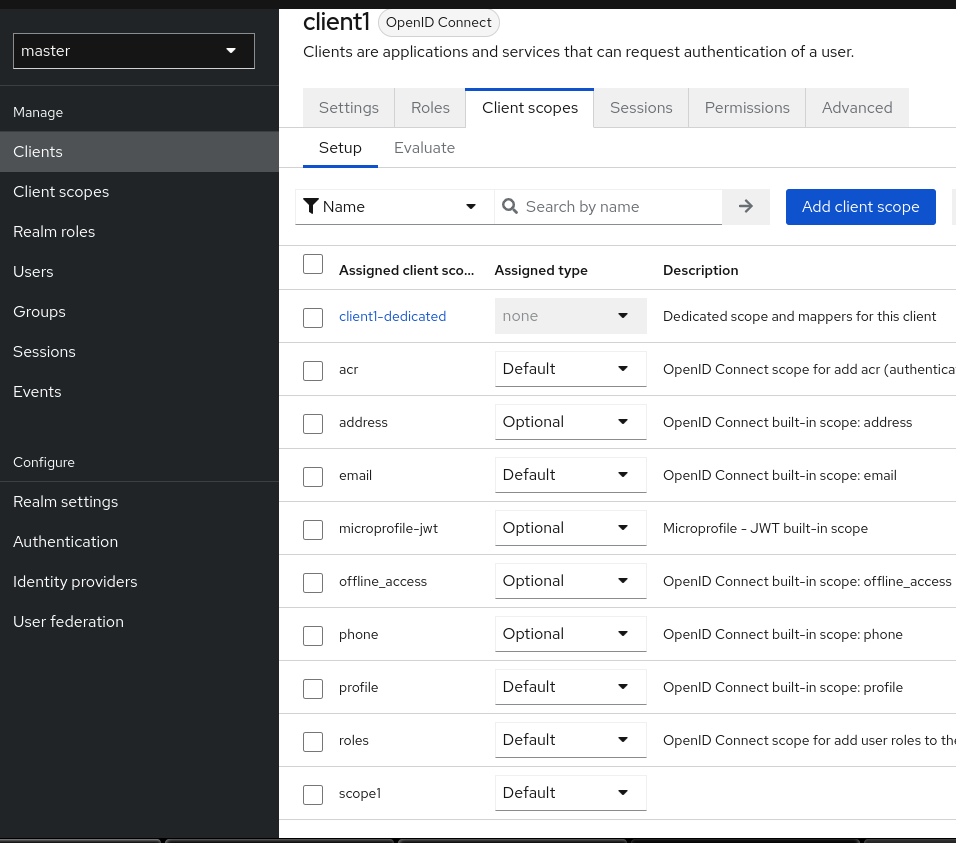This screenshot has height=843, width=956.
Task: Go to Client scopes in sidebar
Action: 139,192
